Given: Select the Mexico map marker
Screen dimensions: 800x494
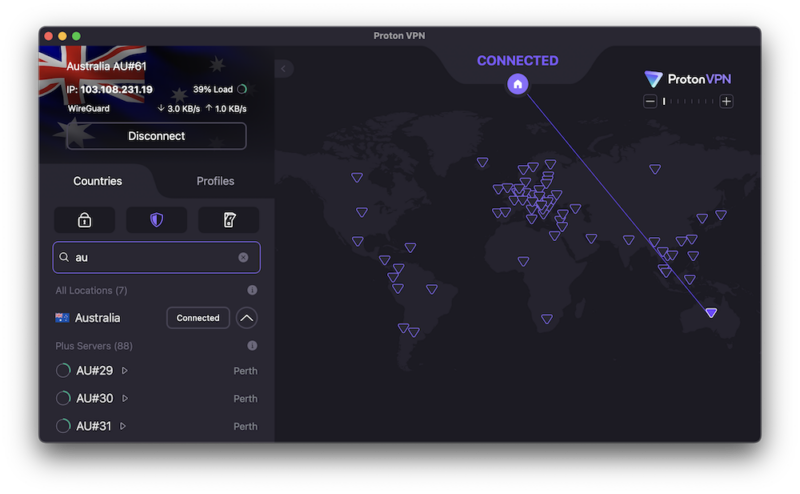Looking at the screenshot, I should tap(358, 241).
